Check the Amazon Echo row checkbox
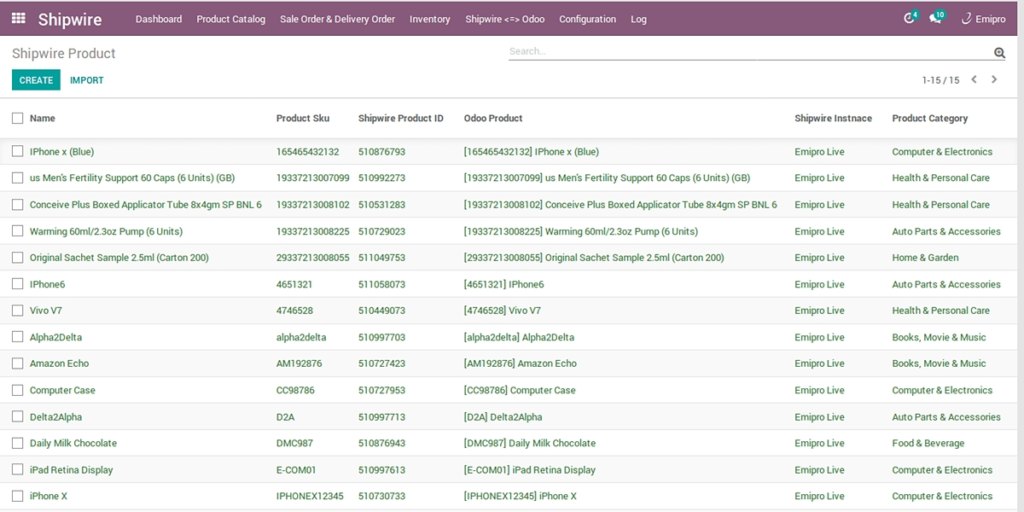This screenshot has width=1024, height=512. (x=17, y=364)
